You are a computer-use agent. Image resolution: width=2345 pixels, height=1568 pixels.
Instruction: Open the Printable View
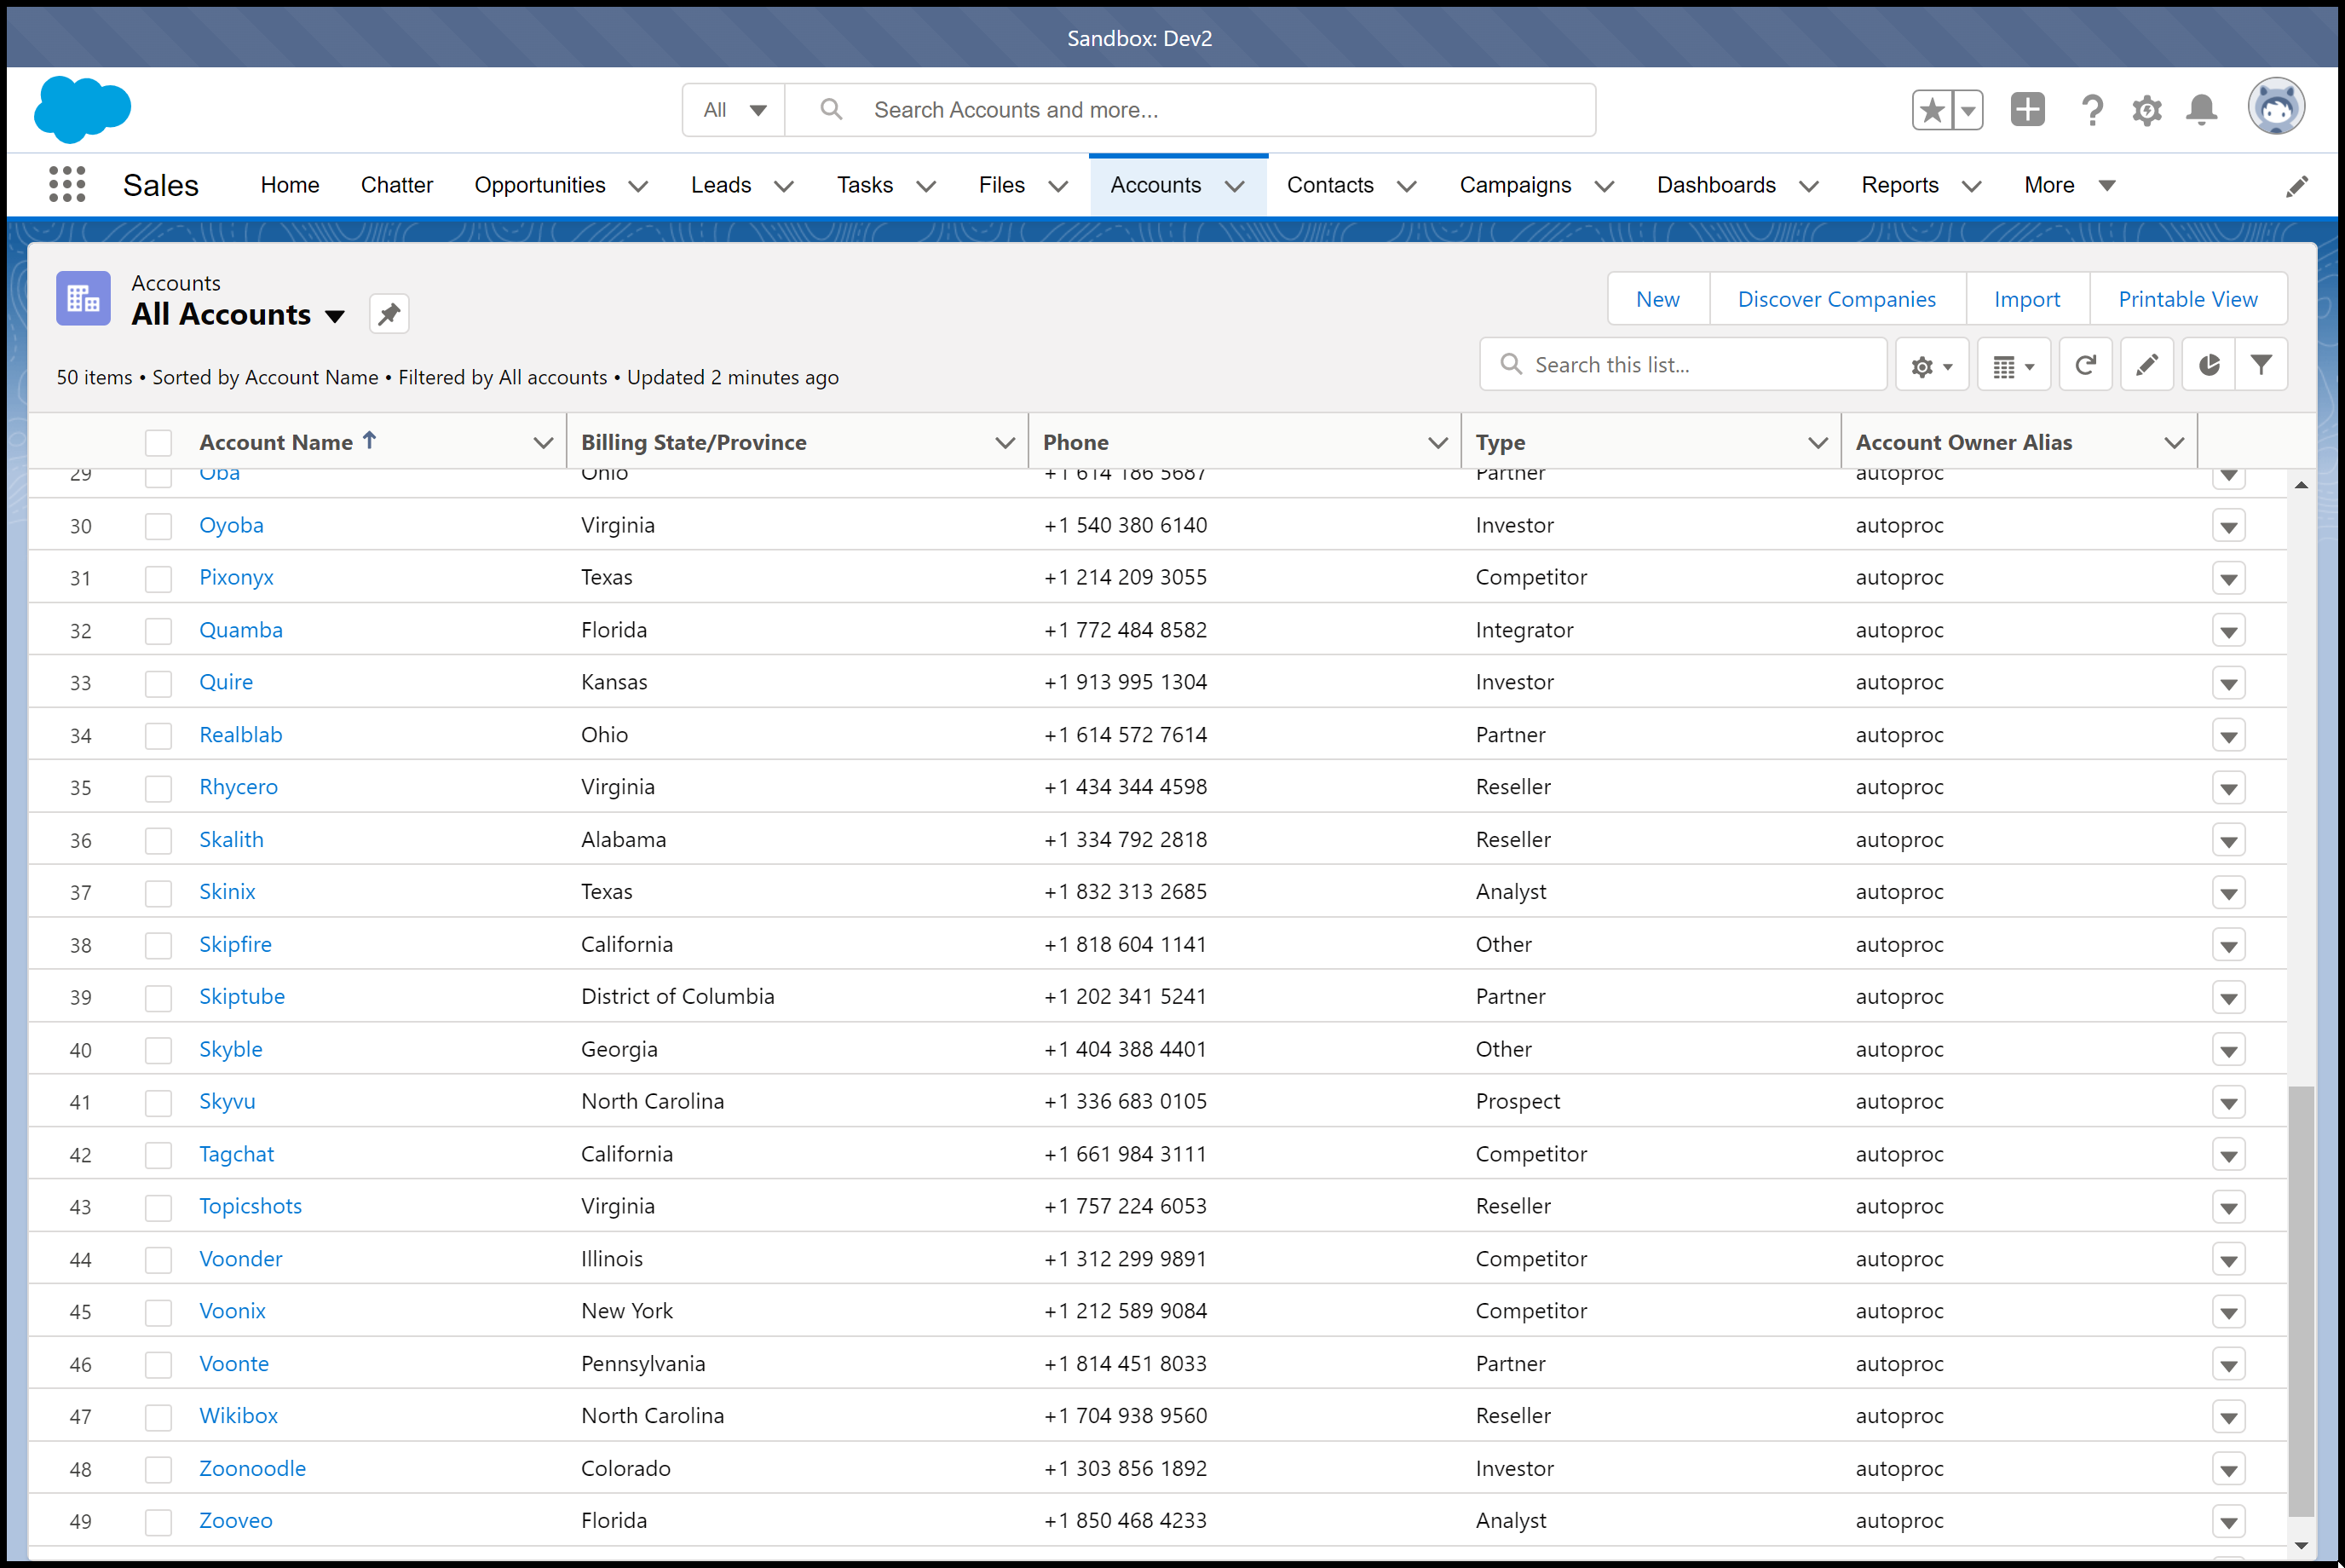(x=2188, y=299)
